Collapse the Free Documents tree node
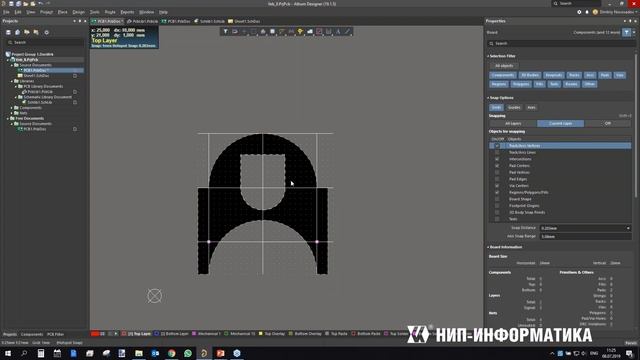640x360 pixels. click(8, 118)
